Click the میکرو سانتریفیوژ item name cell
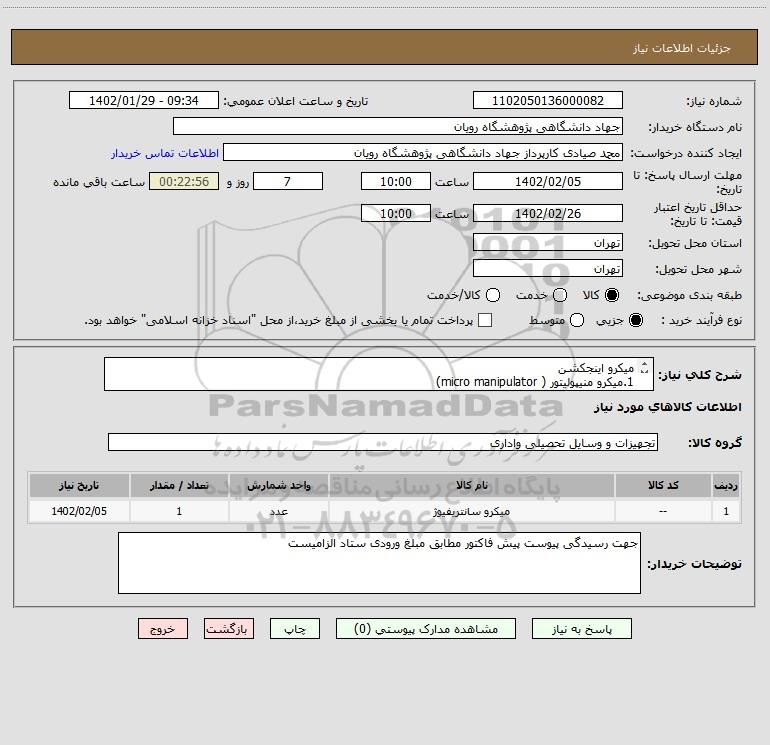Viewport: 770px width, 745px height. (x=471, y=511)
